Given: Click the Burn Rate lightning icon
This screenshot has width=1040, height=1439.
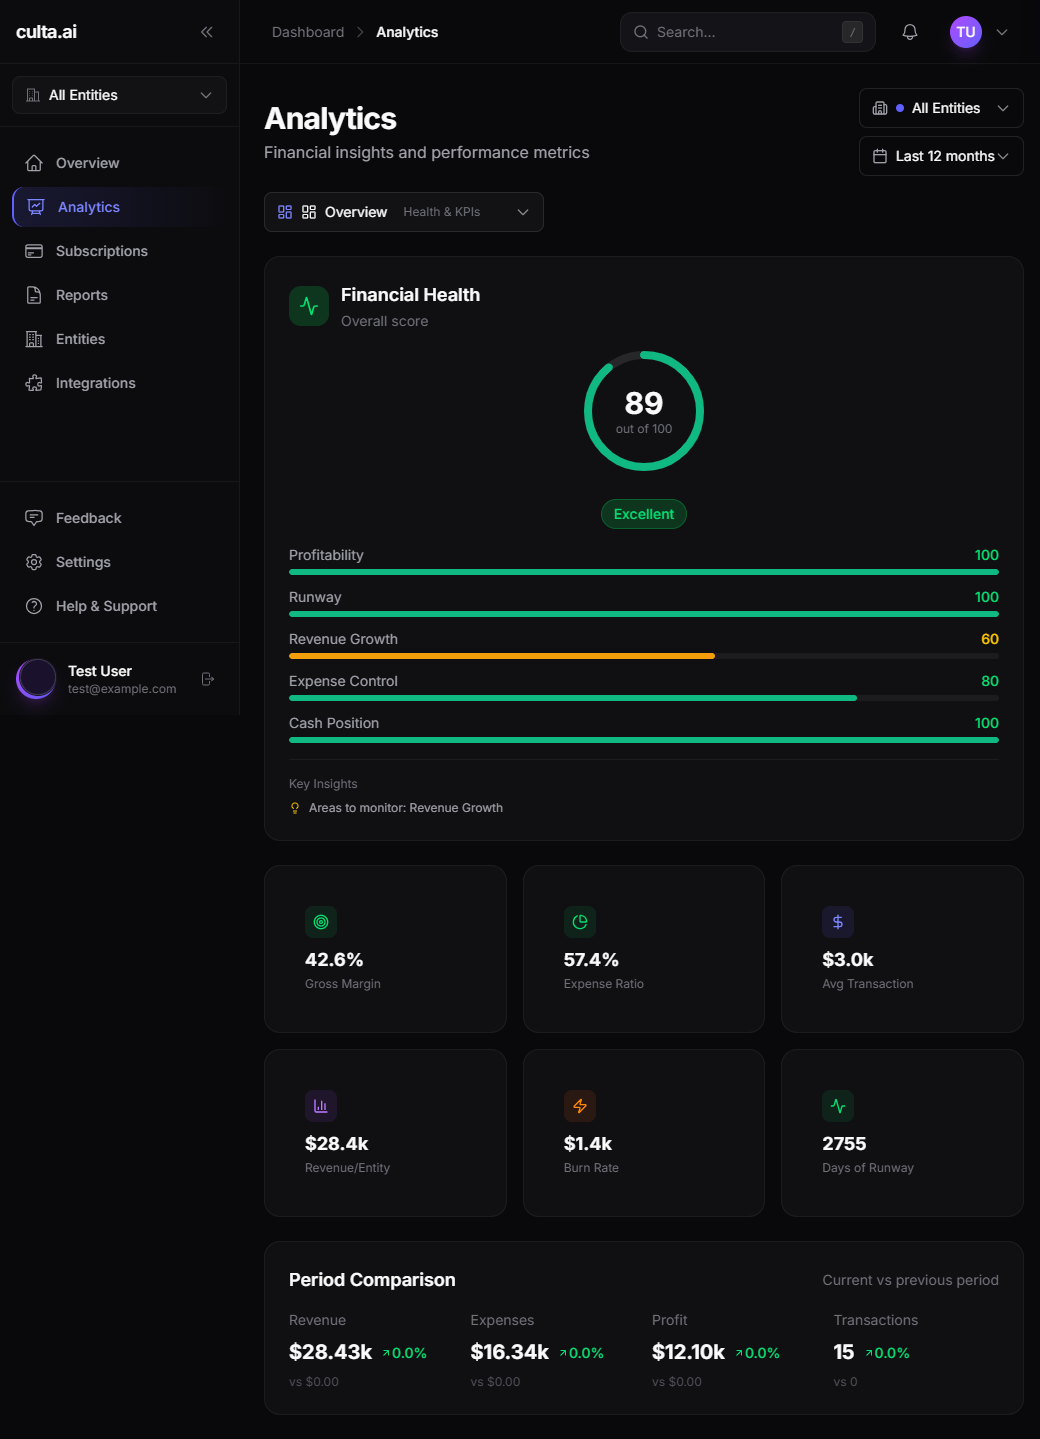Looking at the screenshot, I should (x=580, y=1105).
